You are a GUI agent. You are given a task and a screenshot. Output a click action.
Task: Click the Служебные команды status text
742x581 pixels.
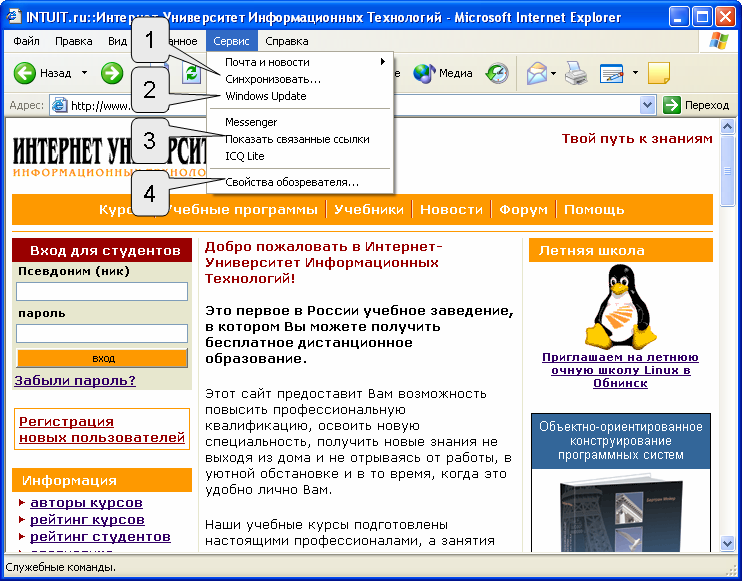(60, 567)
